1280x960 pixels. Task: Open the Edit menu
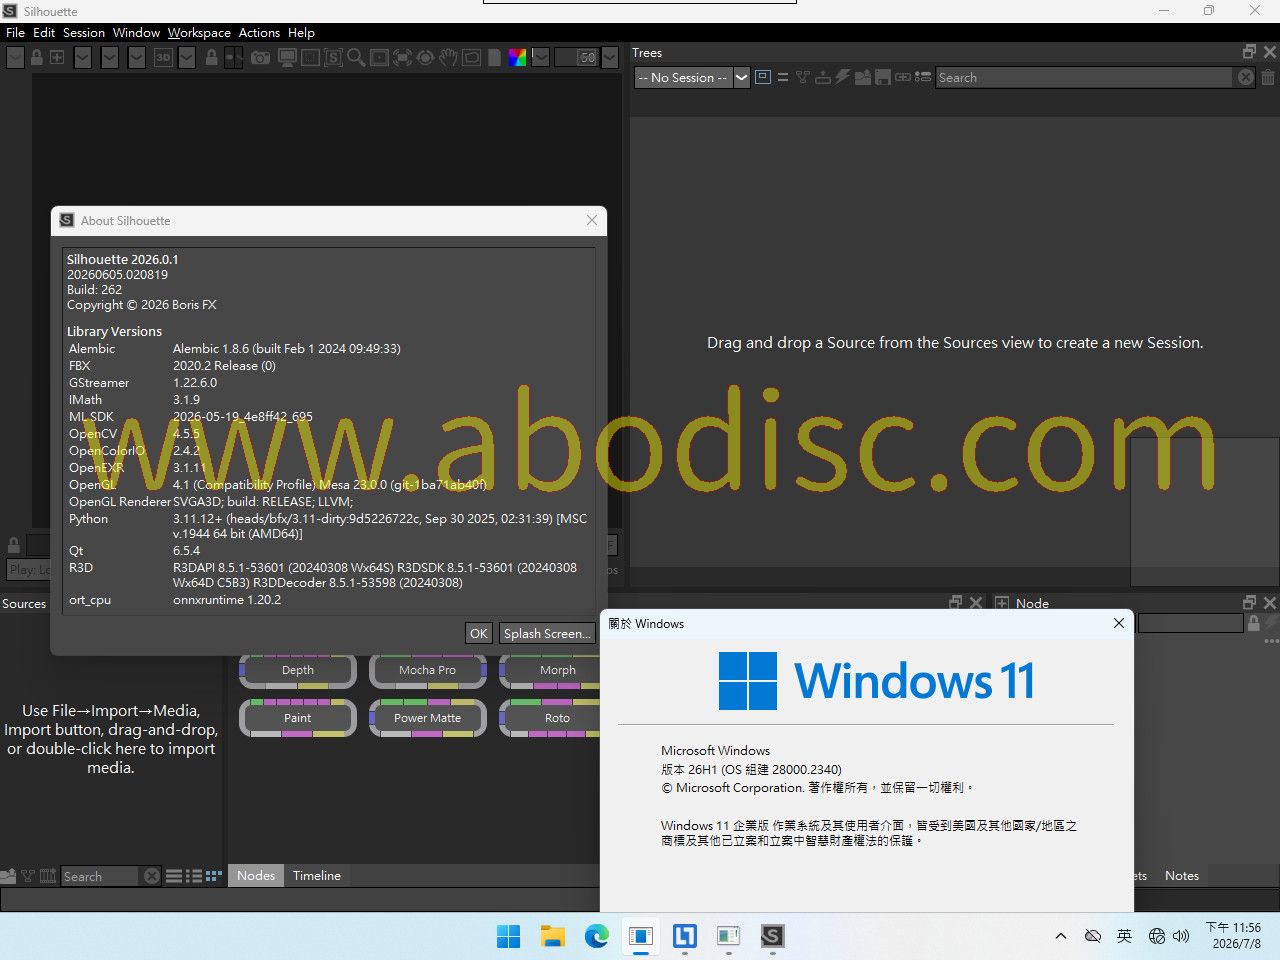pos(44,33)
